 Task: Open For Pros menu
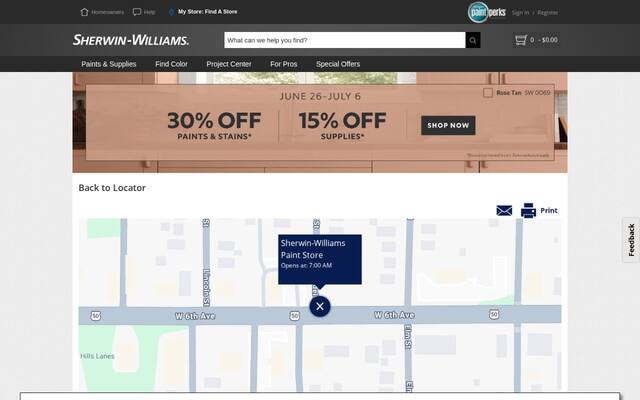click(x=283, y=64)
